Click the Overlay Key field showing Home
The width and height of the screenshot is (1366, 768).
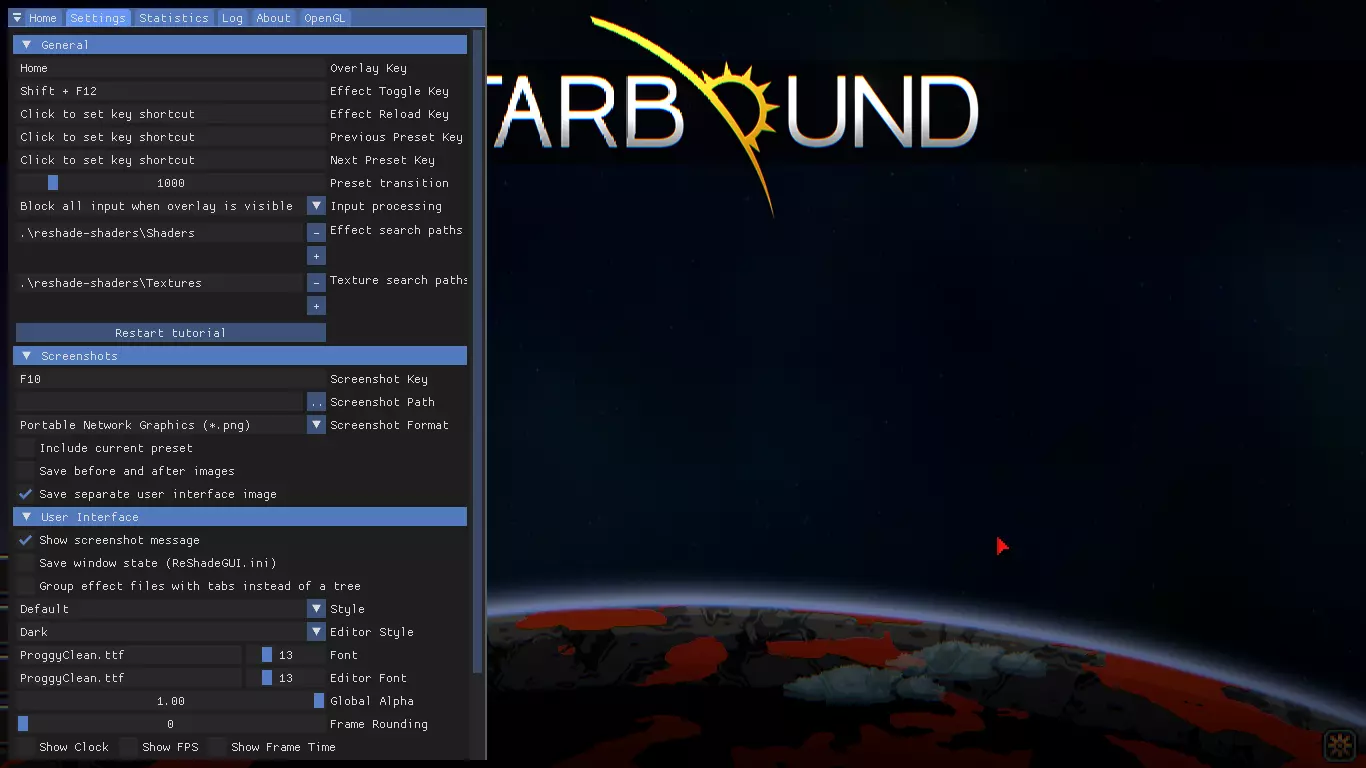[171, 68]
